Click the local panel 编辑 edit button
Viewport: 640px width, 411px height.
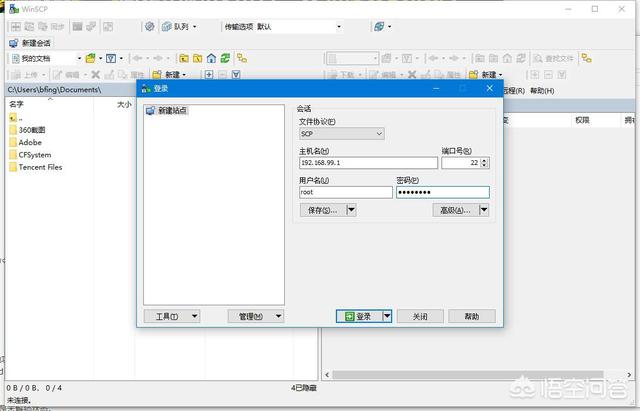coord(67,75)
